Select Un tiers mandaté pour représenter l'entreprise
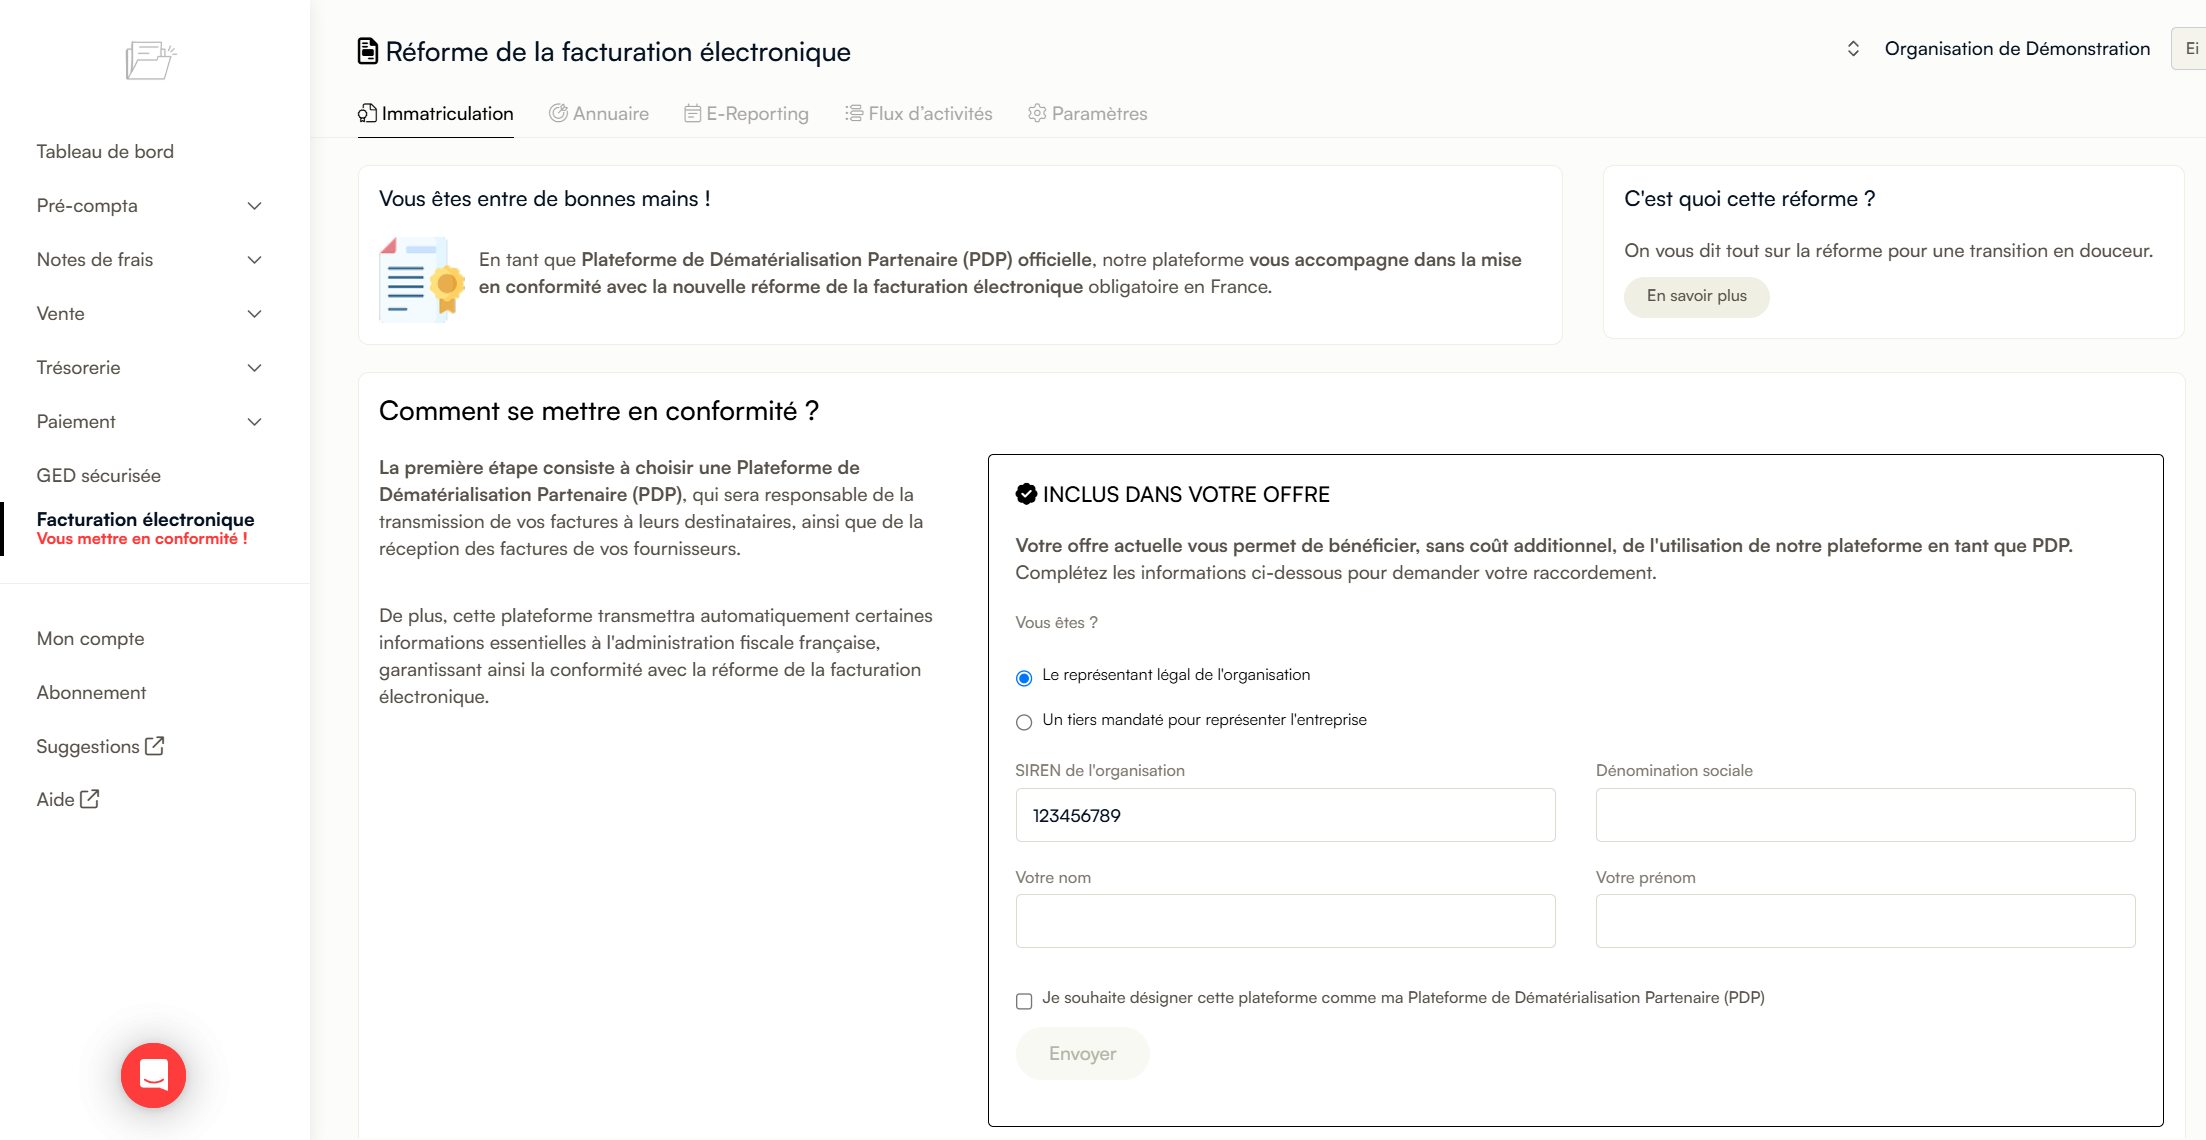 [x=1024, y=722]
